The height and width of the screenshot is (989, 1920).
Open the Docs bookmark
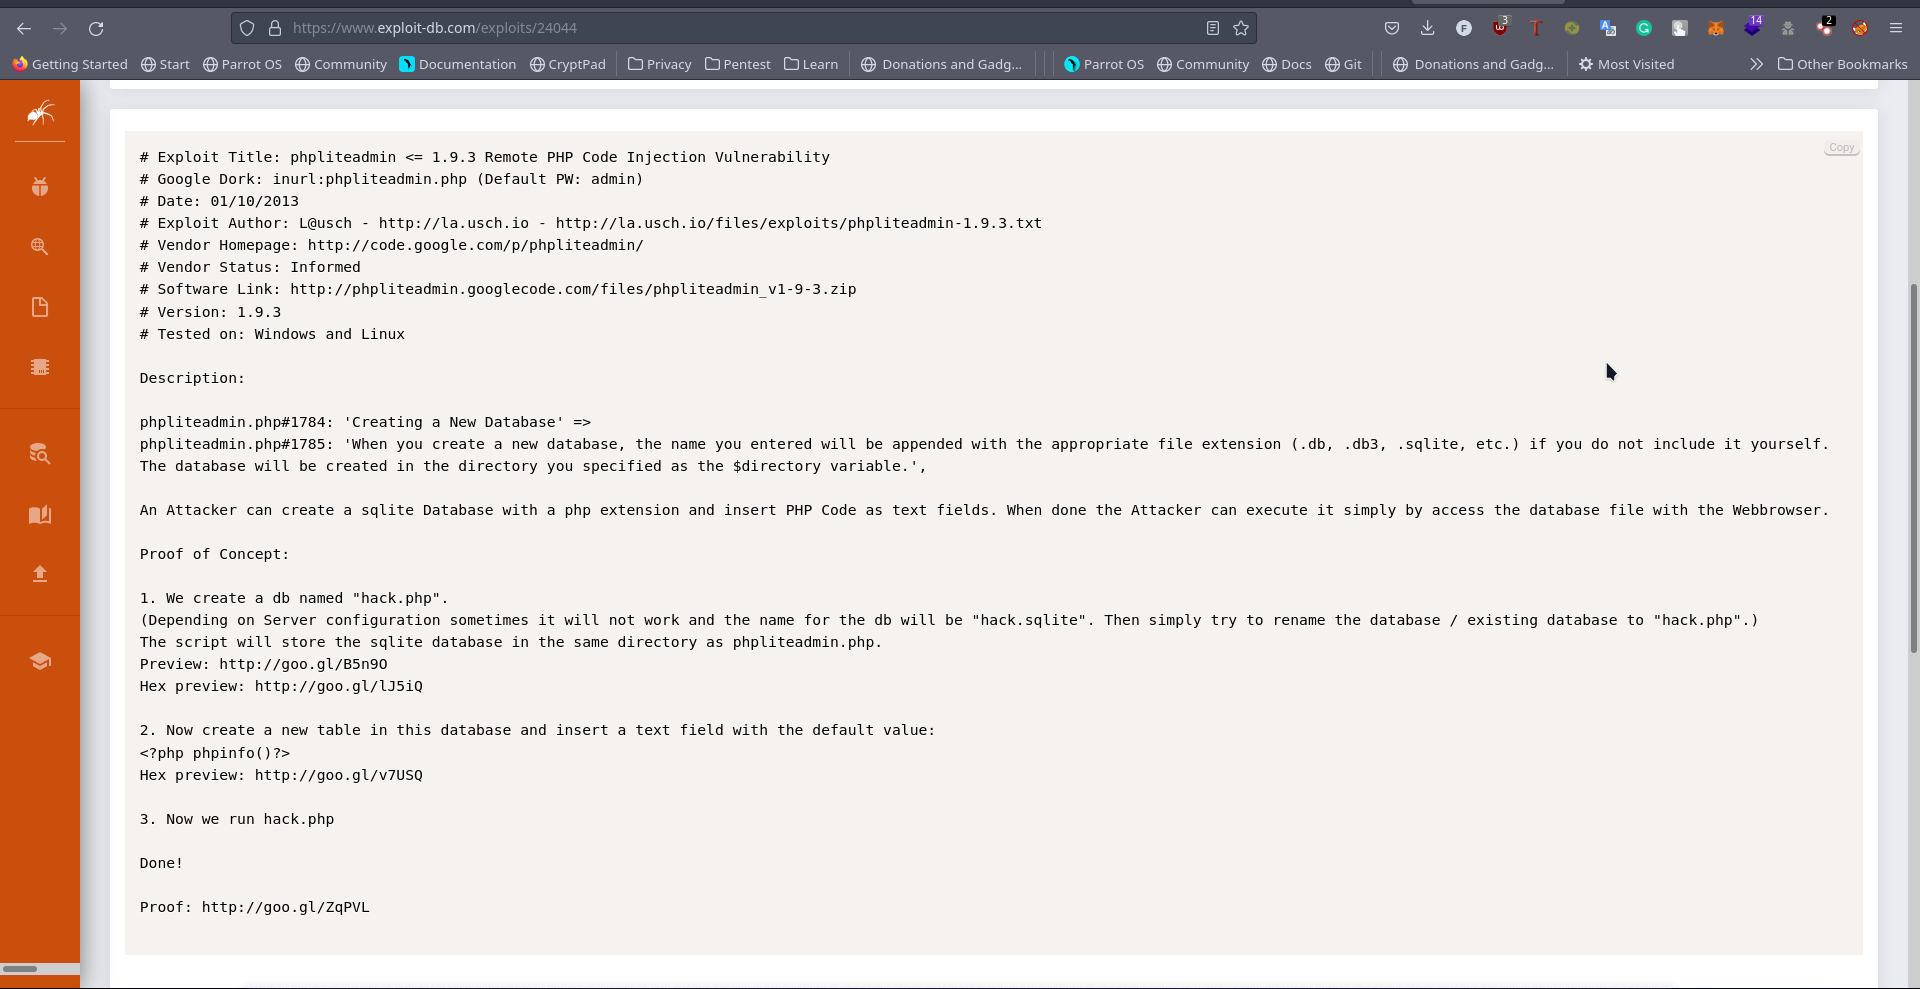(1287, 64)
